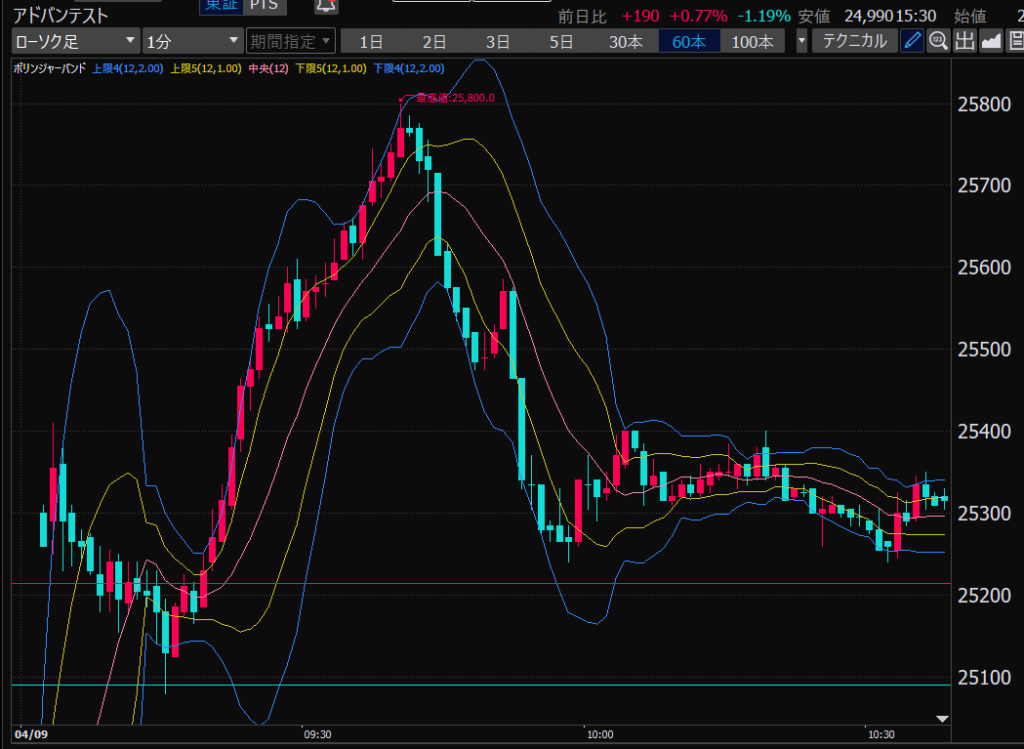Click the save icon at toolbar edge

(1015, 41)
